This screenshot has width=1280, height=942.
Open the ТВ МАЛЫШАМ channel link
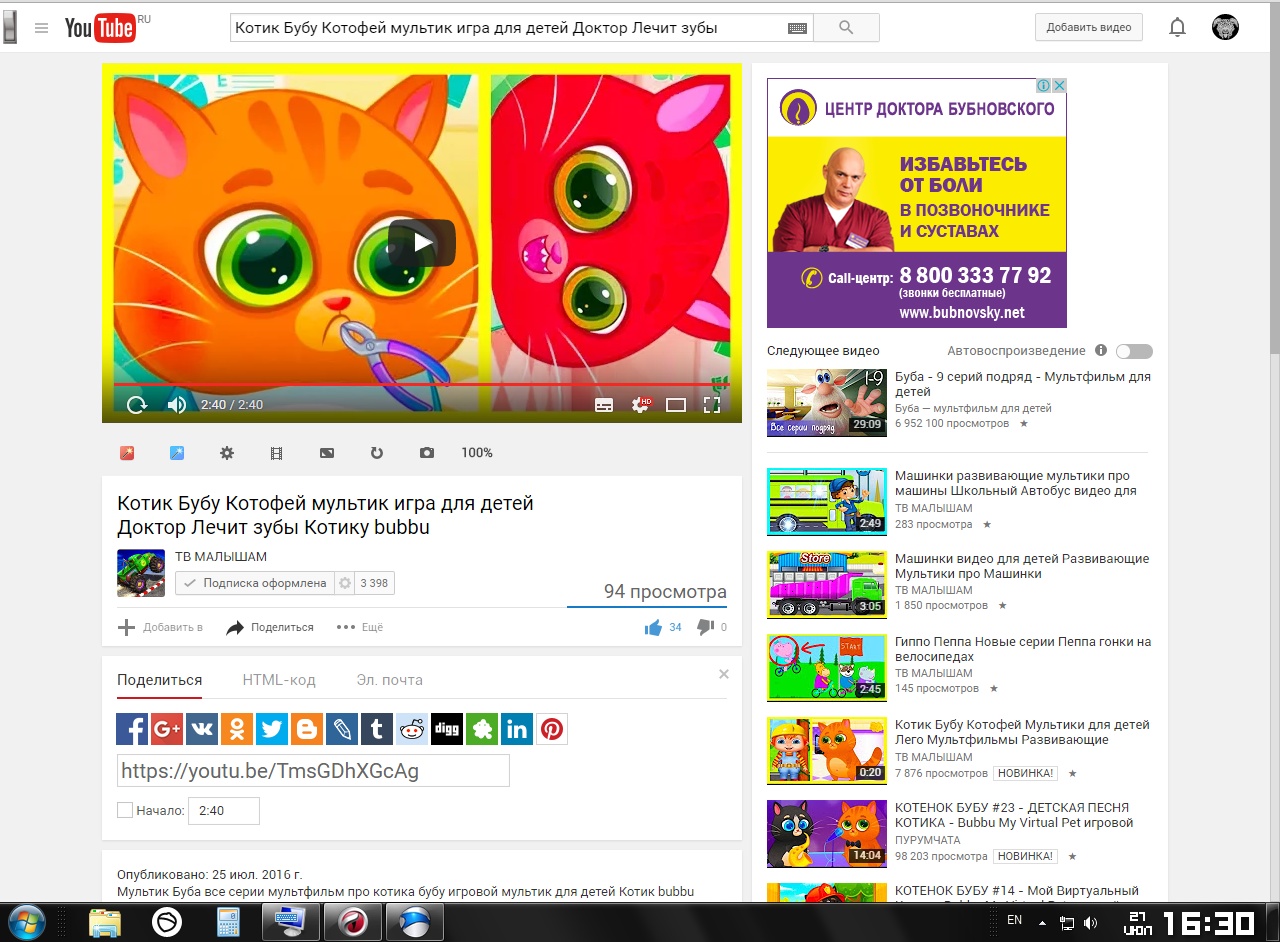click(x=221, y=557)
